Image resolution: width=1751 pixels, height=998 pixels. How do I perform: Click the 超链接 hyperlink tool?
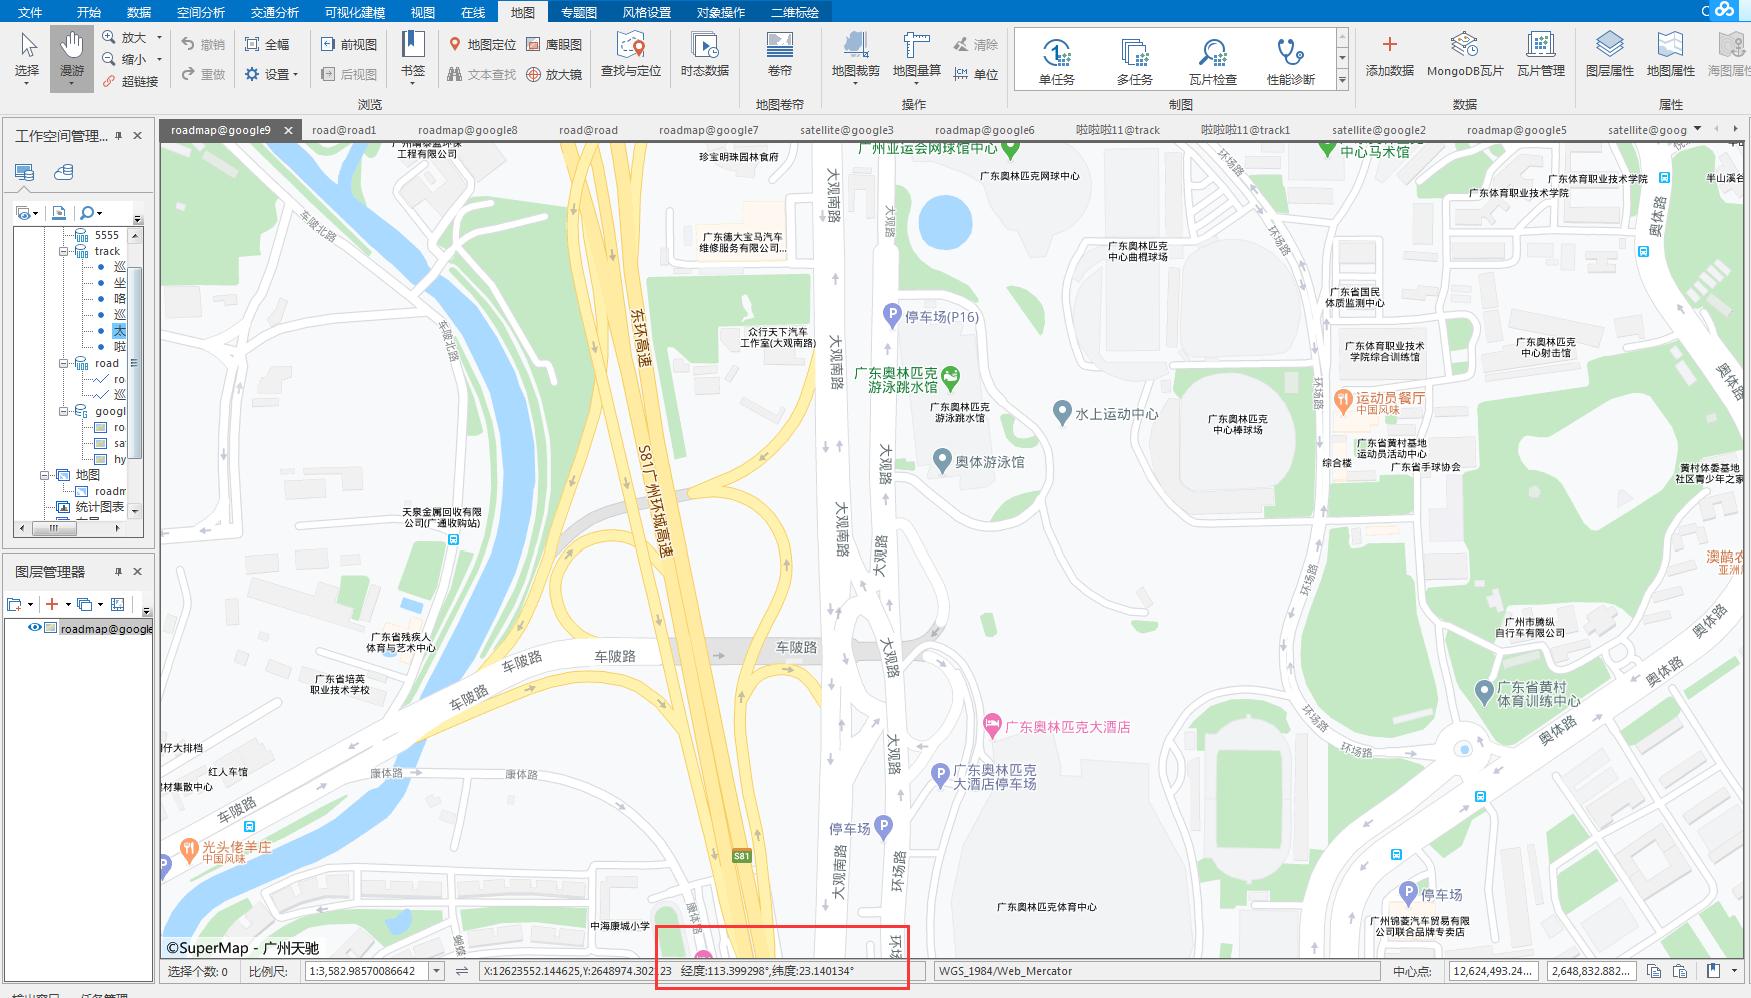pos(131,81)
